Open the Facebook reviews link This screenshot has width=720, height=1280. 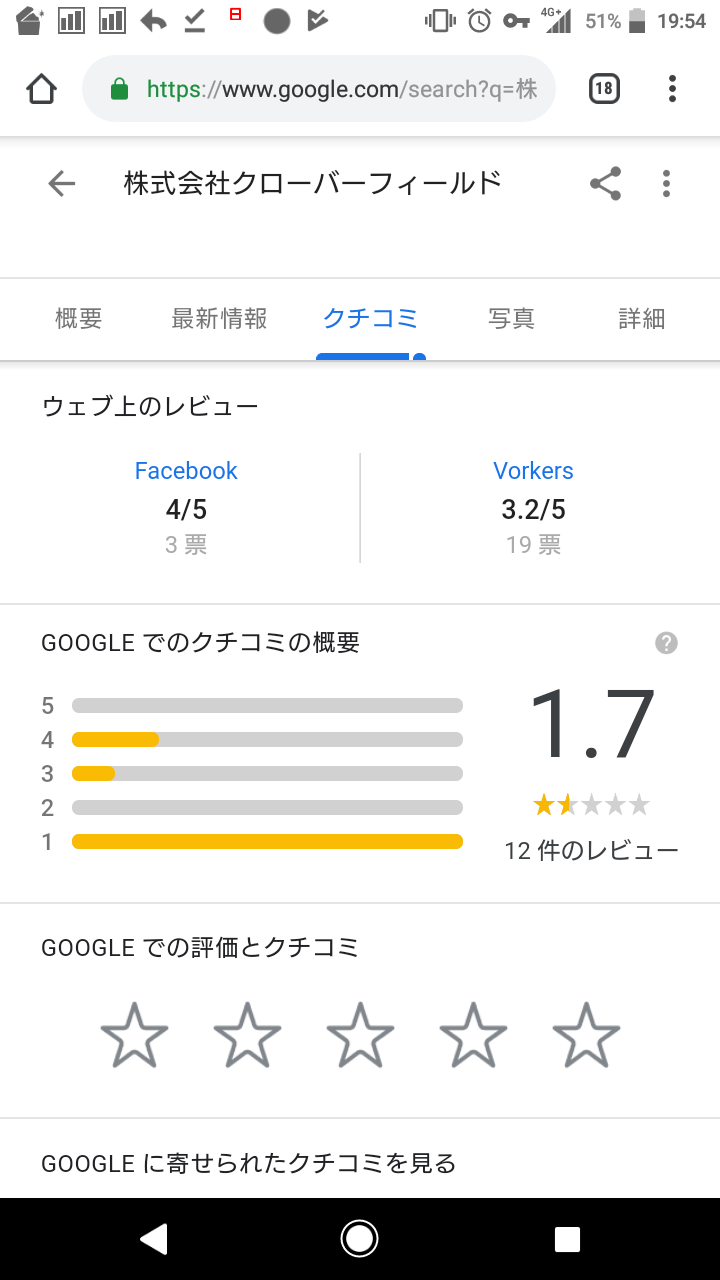(186, 471)
